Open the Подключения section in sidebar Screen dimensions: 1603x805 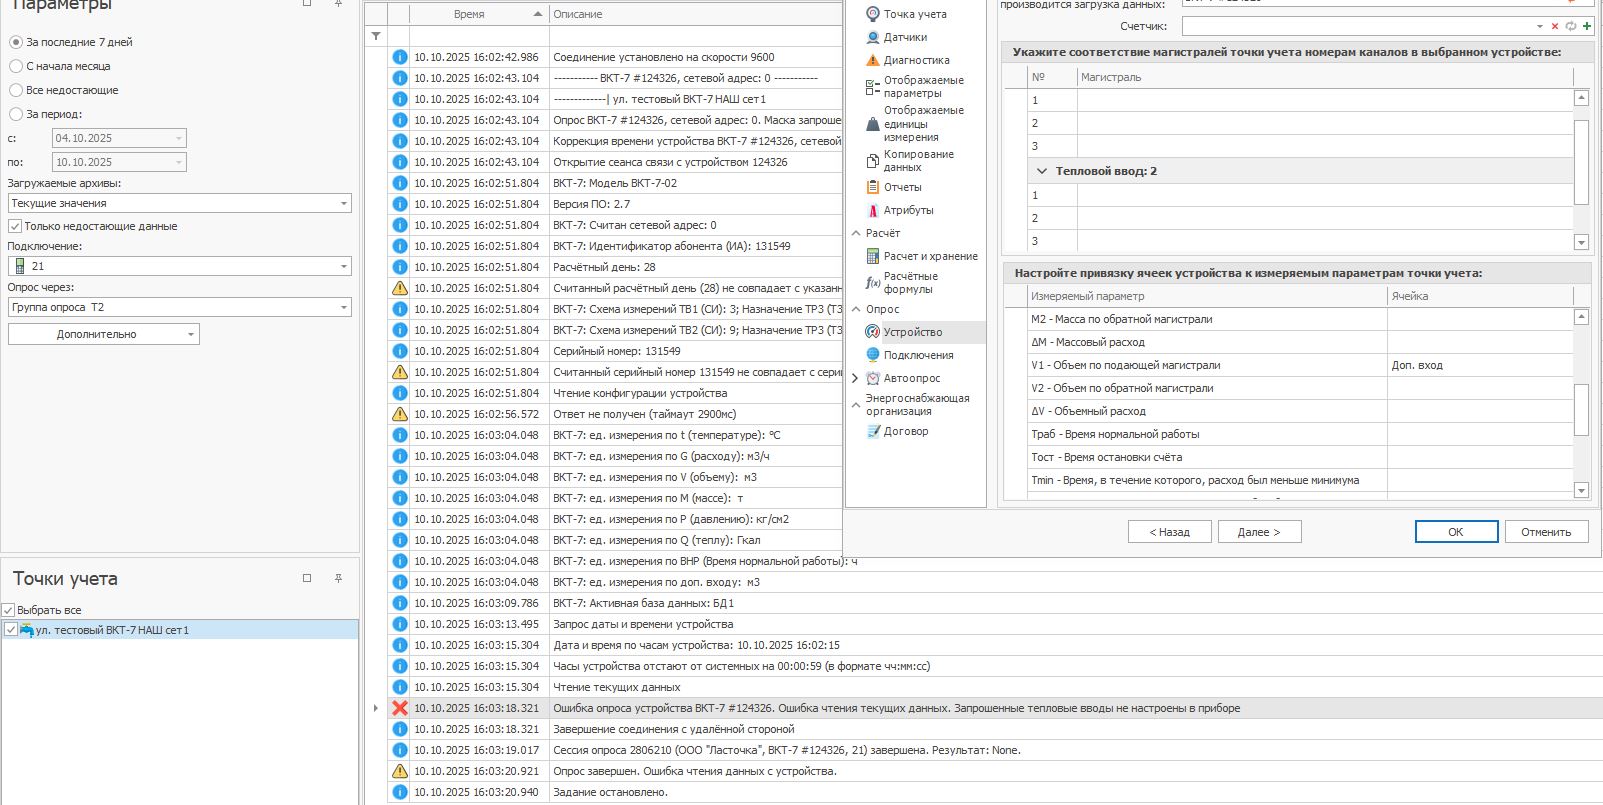tap(917, 355)
